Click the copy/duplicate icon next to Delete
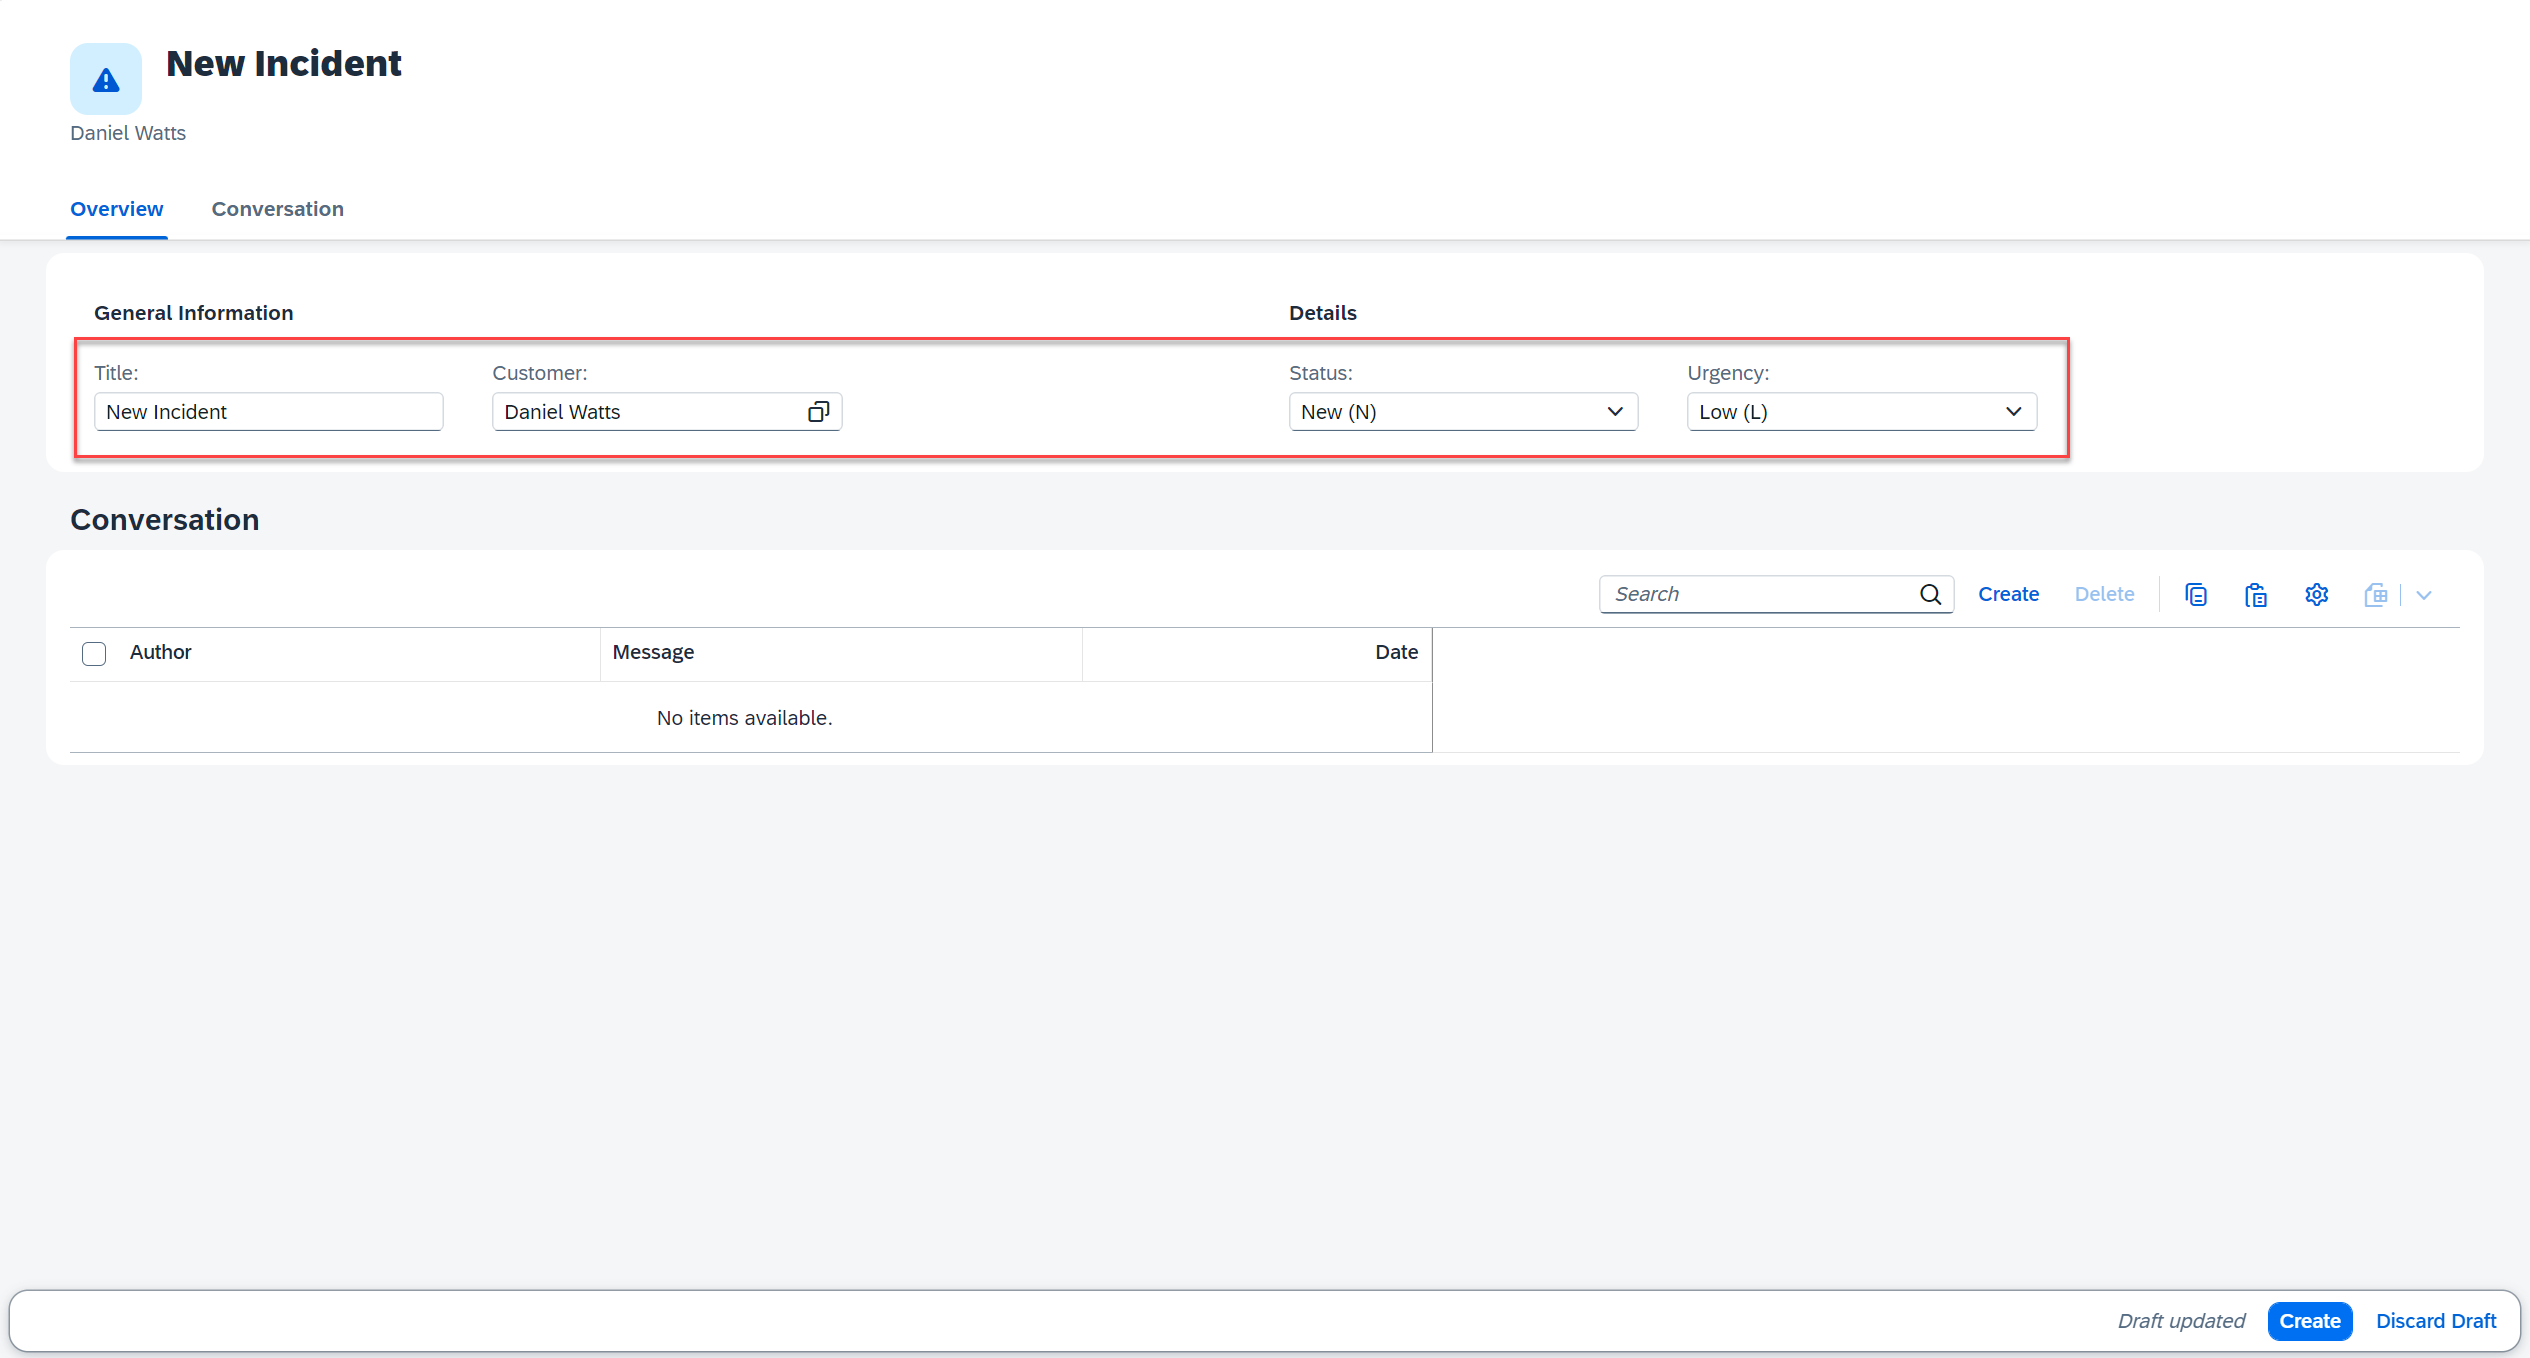 (x=2195, y=594)
